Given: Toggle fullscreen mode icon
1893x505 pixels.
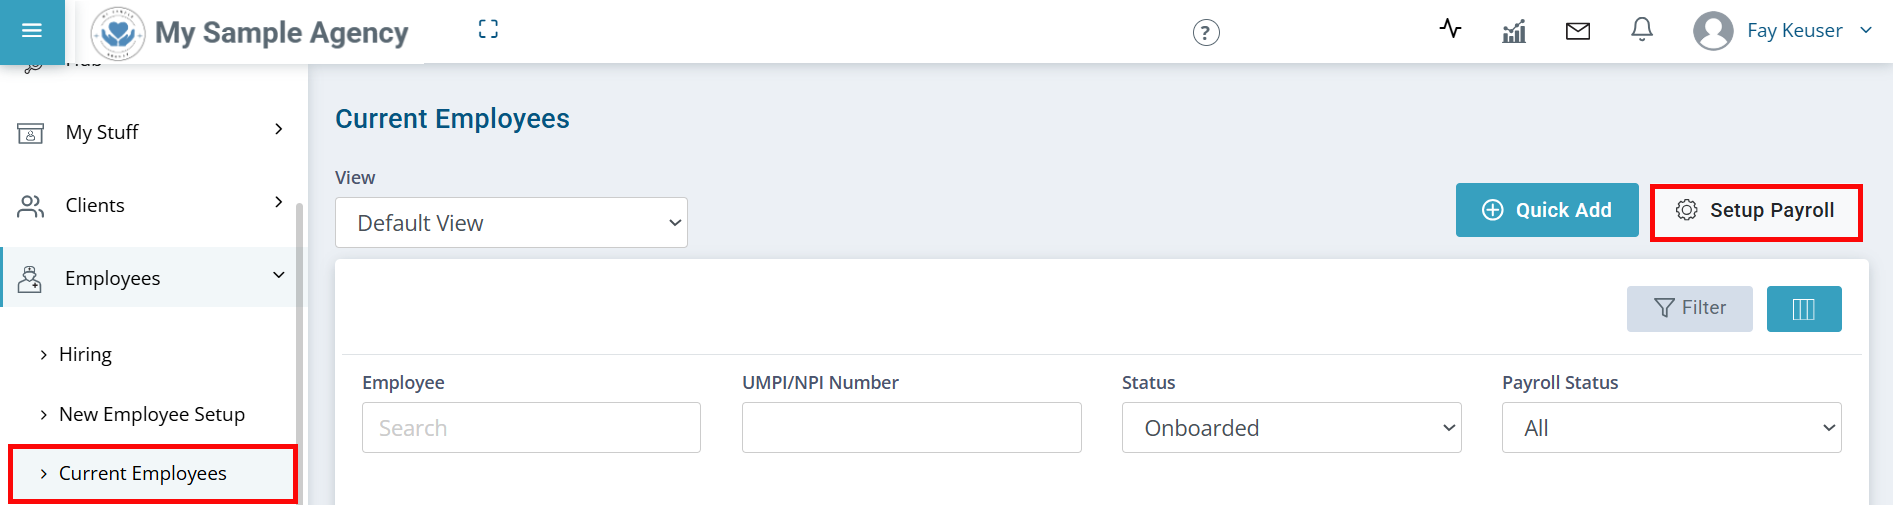Looking at the screenshot, I should point(488,30).
